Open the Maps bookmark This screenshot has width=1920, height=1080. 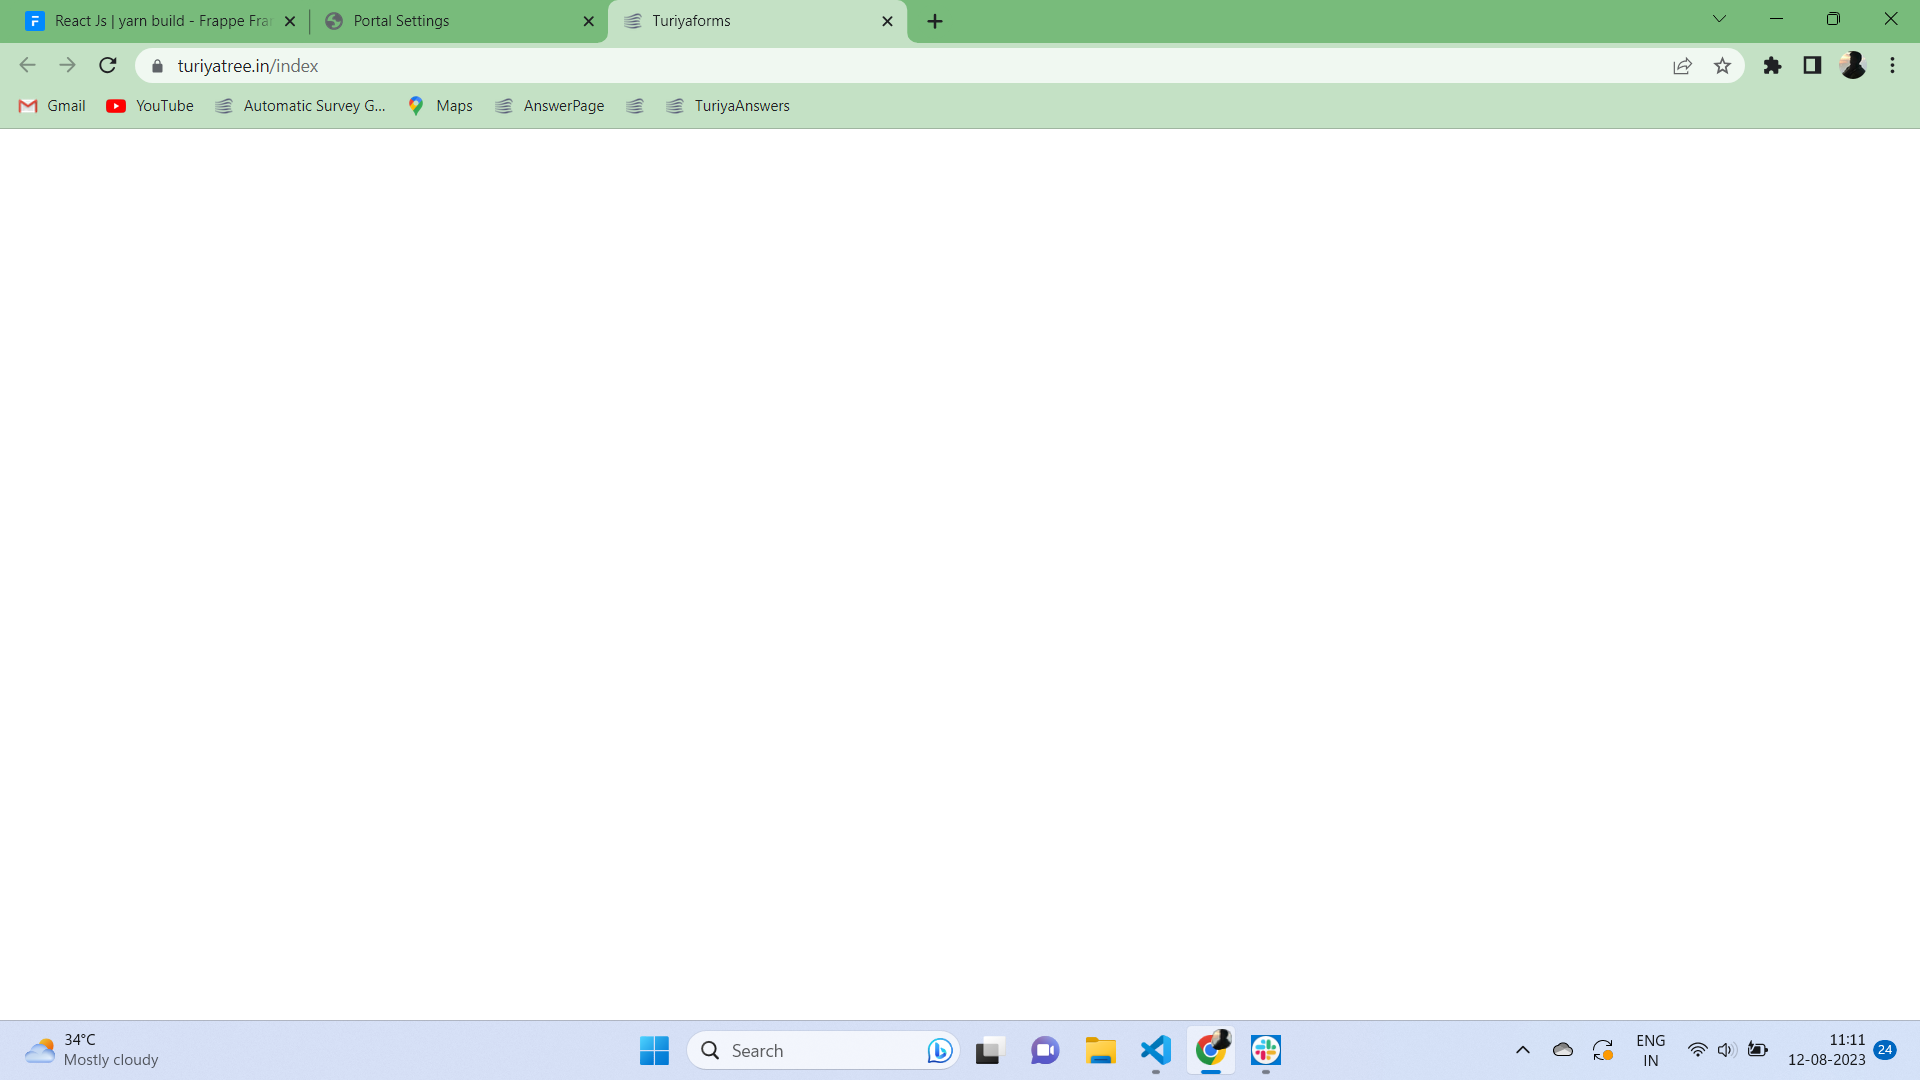click(440, 106)
